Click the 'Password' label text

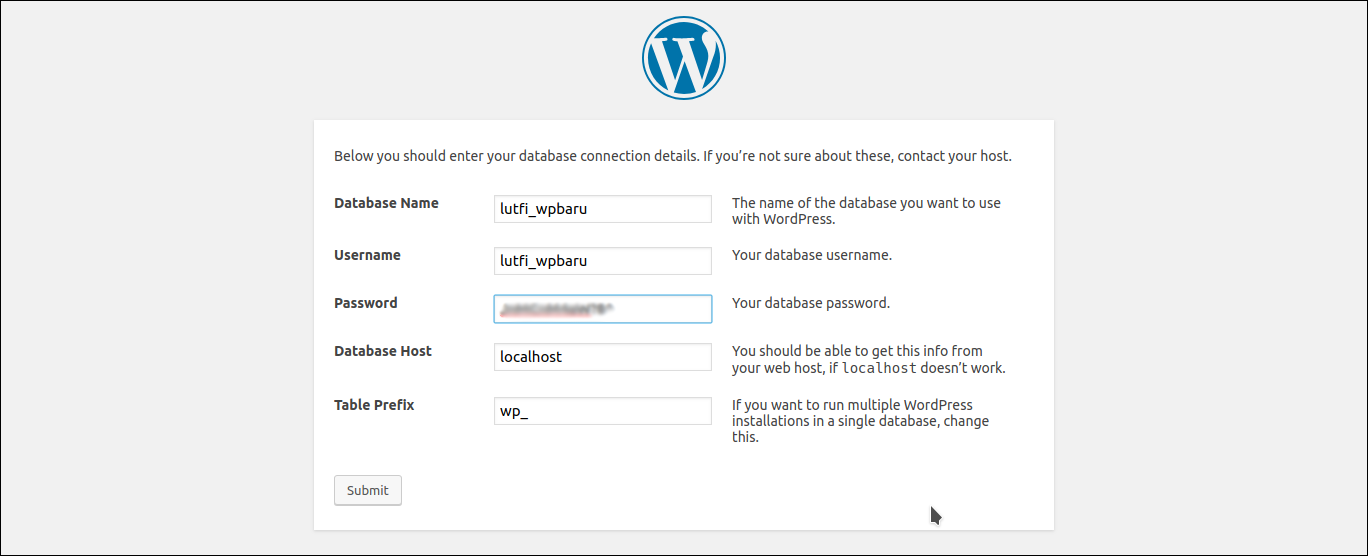pos(366,303)
